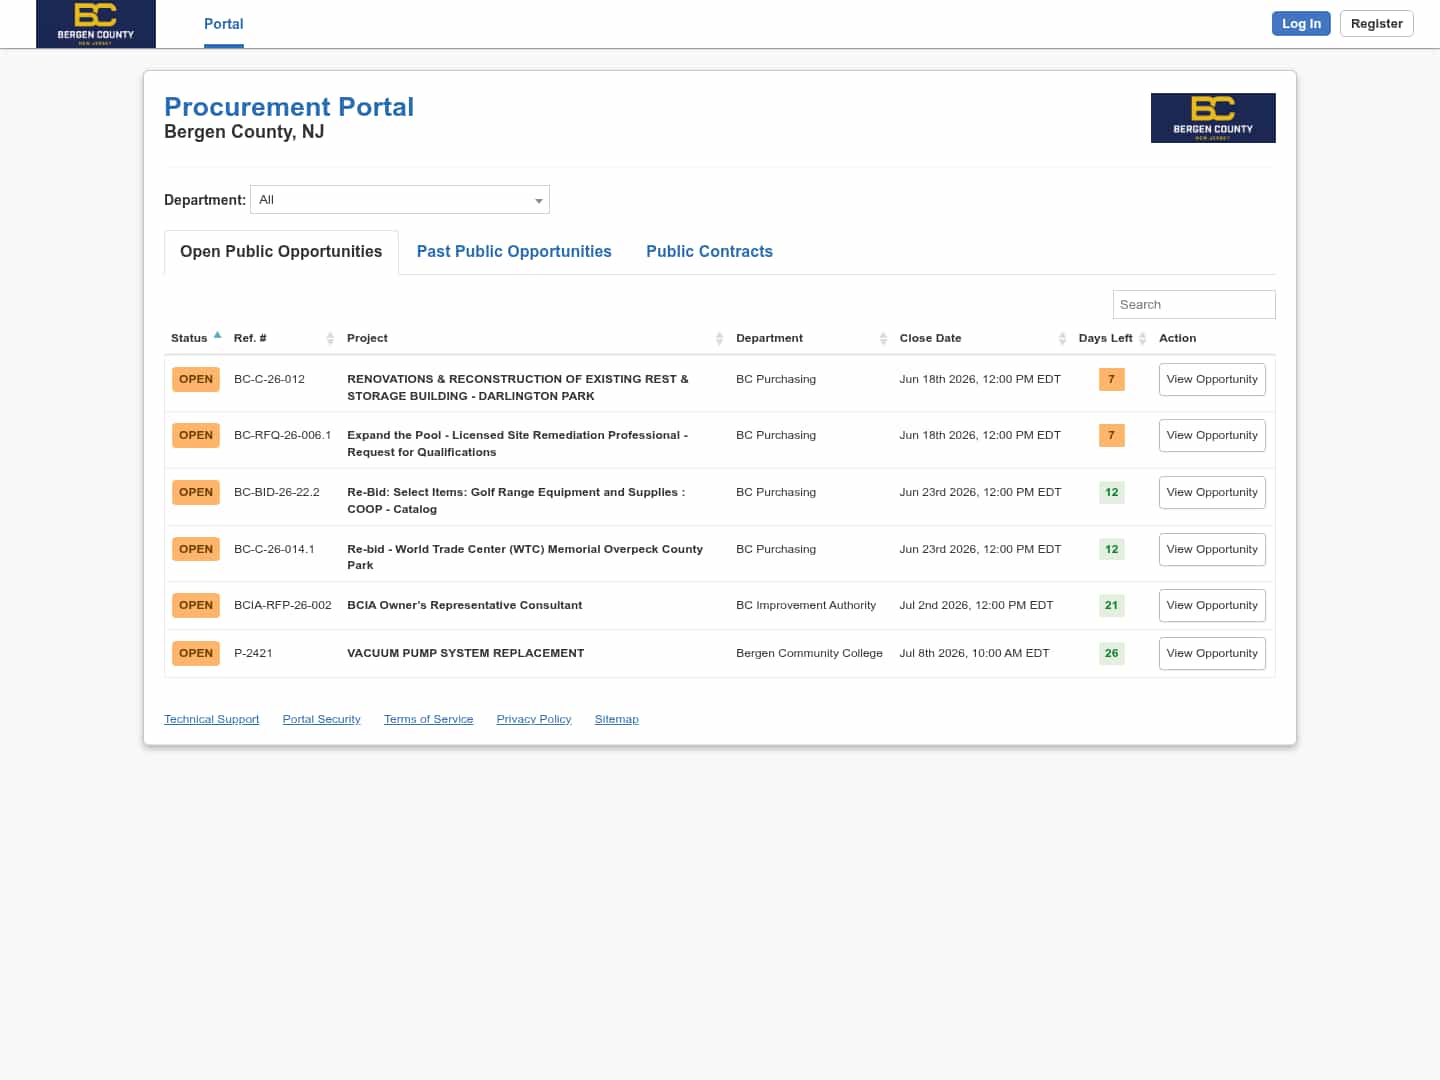1440x1080 pixels.
Task: Open the Terms of Service link
Action: (428, 719)
